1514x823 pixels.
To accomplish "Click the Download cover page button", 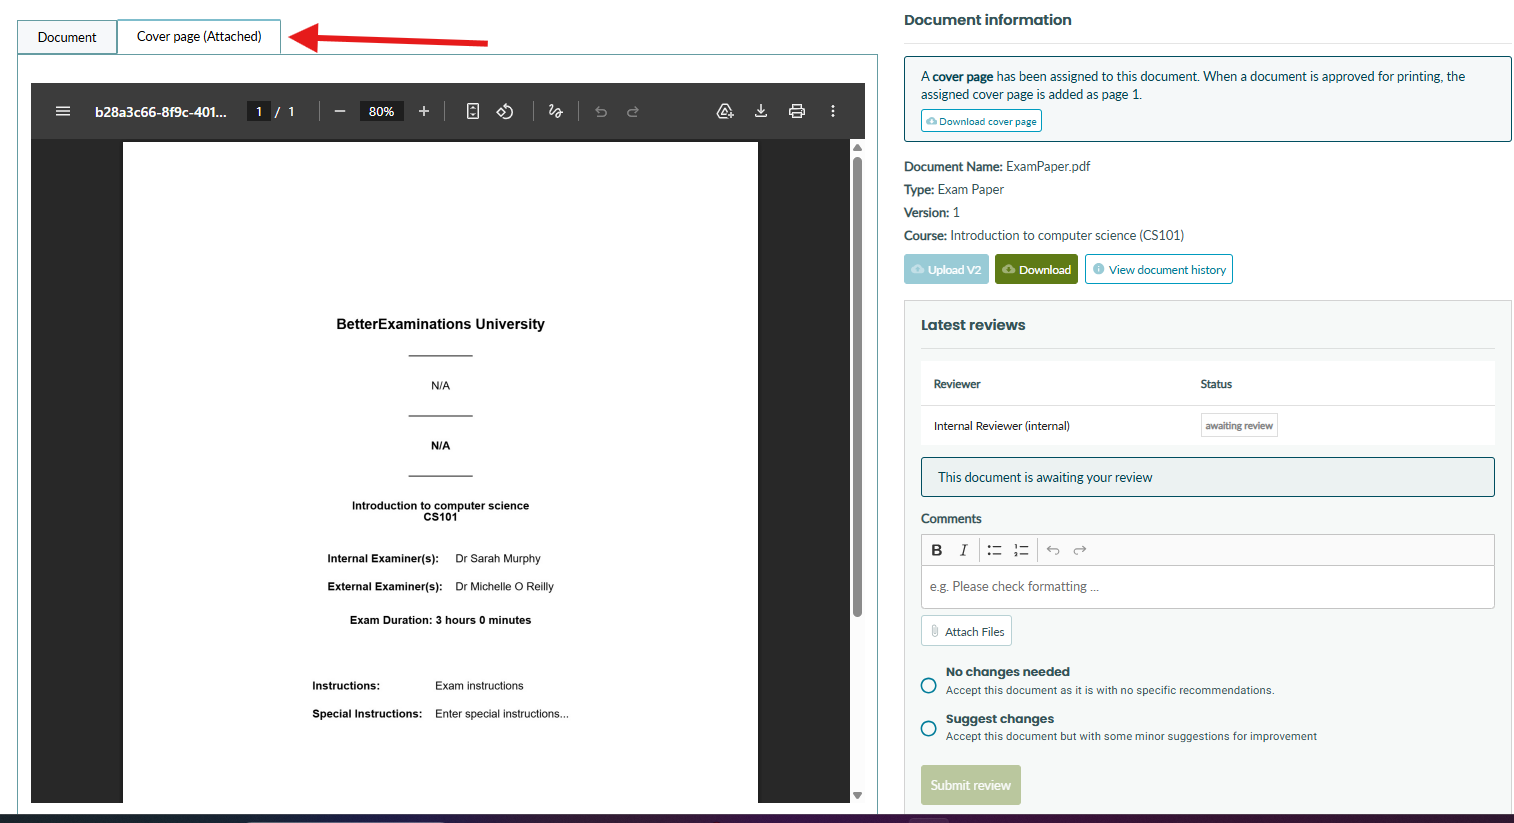I will (x=981, y=121).
